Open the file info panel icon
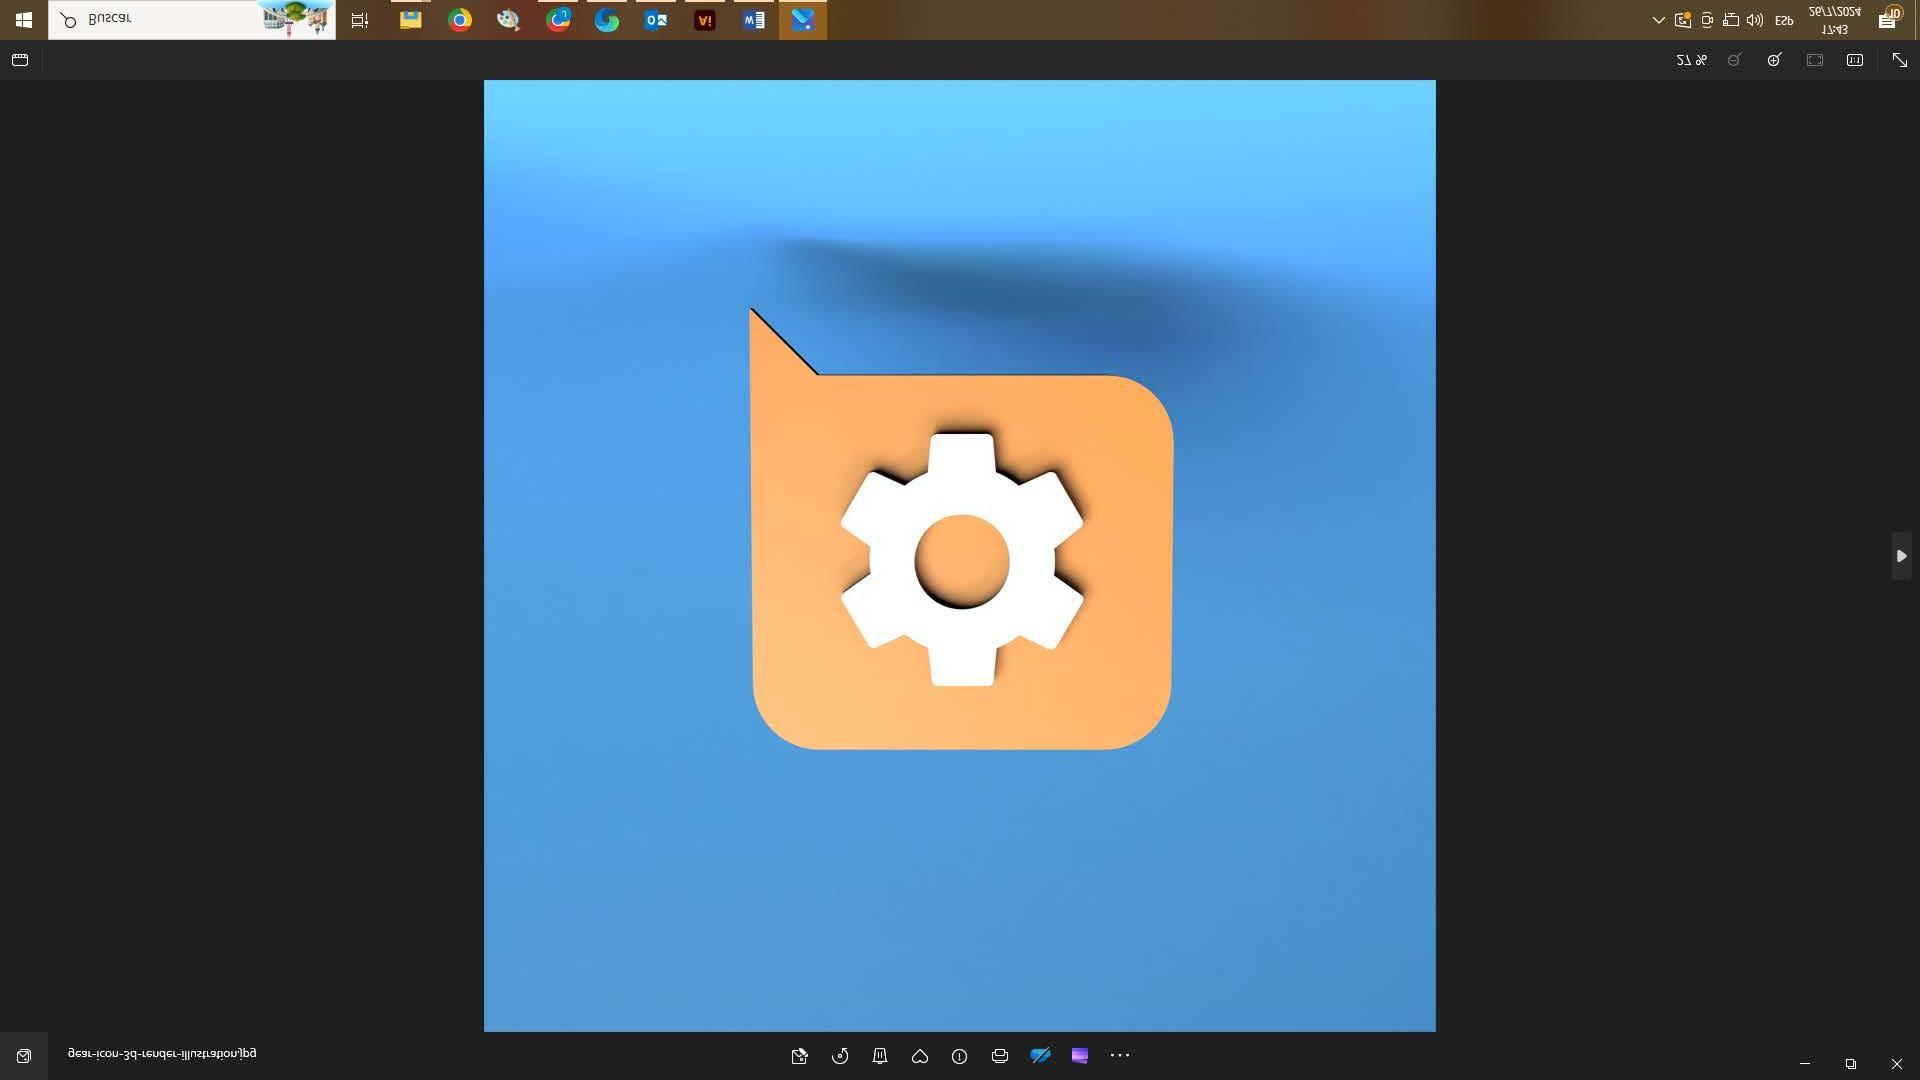 coord(959,1056)
